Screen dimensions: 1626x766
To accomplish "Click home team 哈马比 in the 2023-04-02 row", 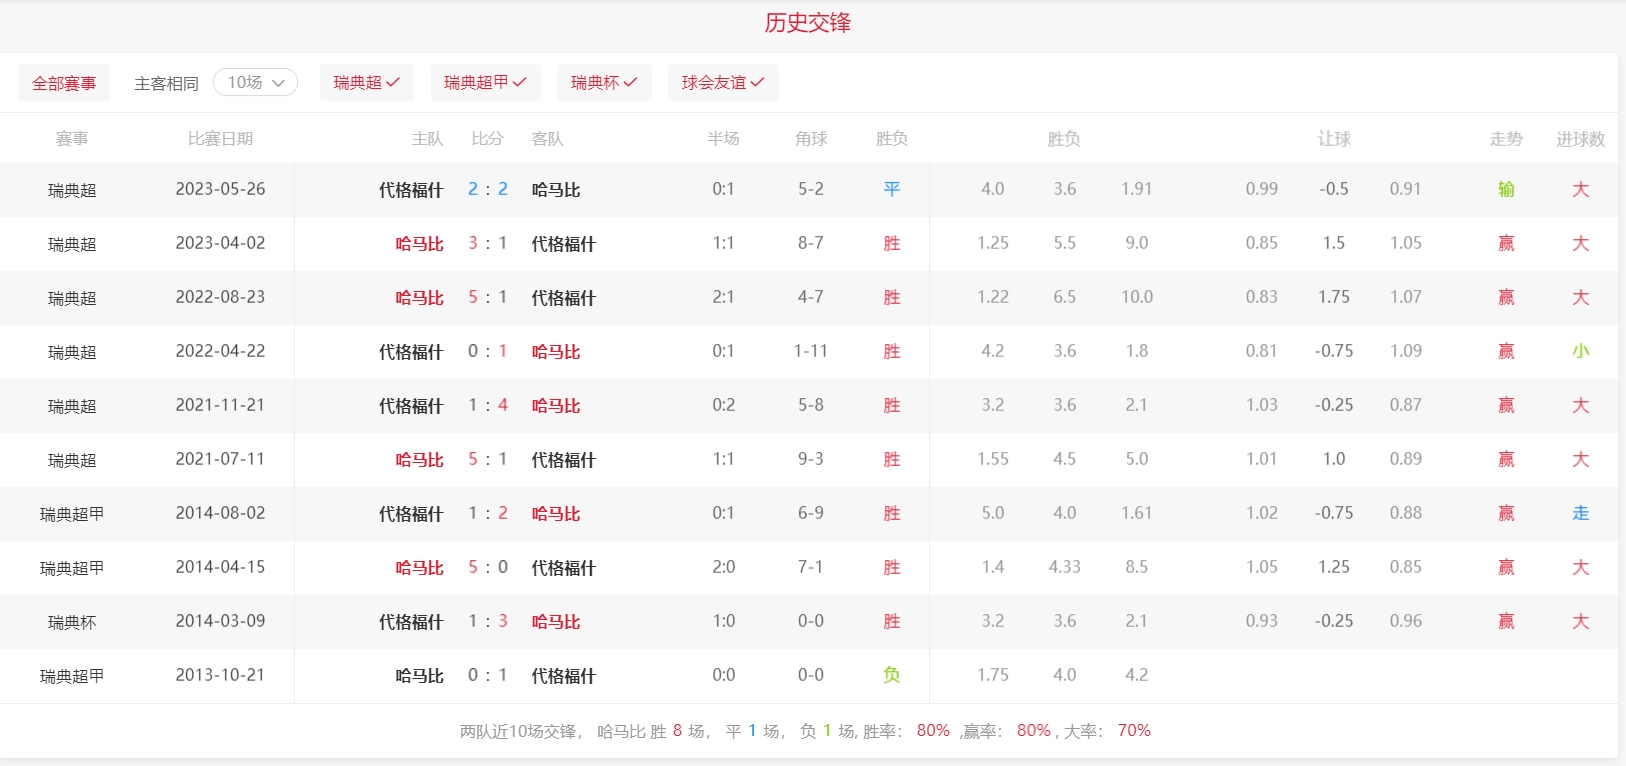I will pos(419,244).
